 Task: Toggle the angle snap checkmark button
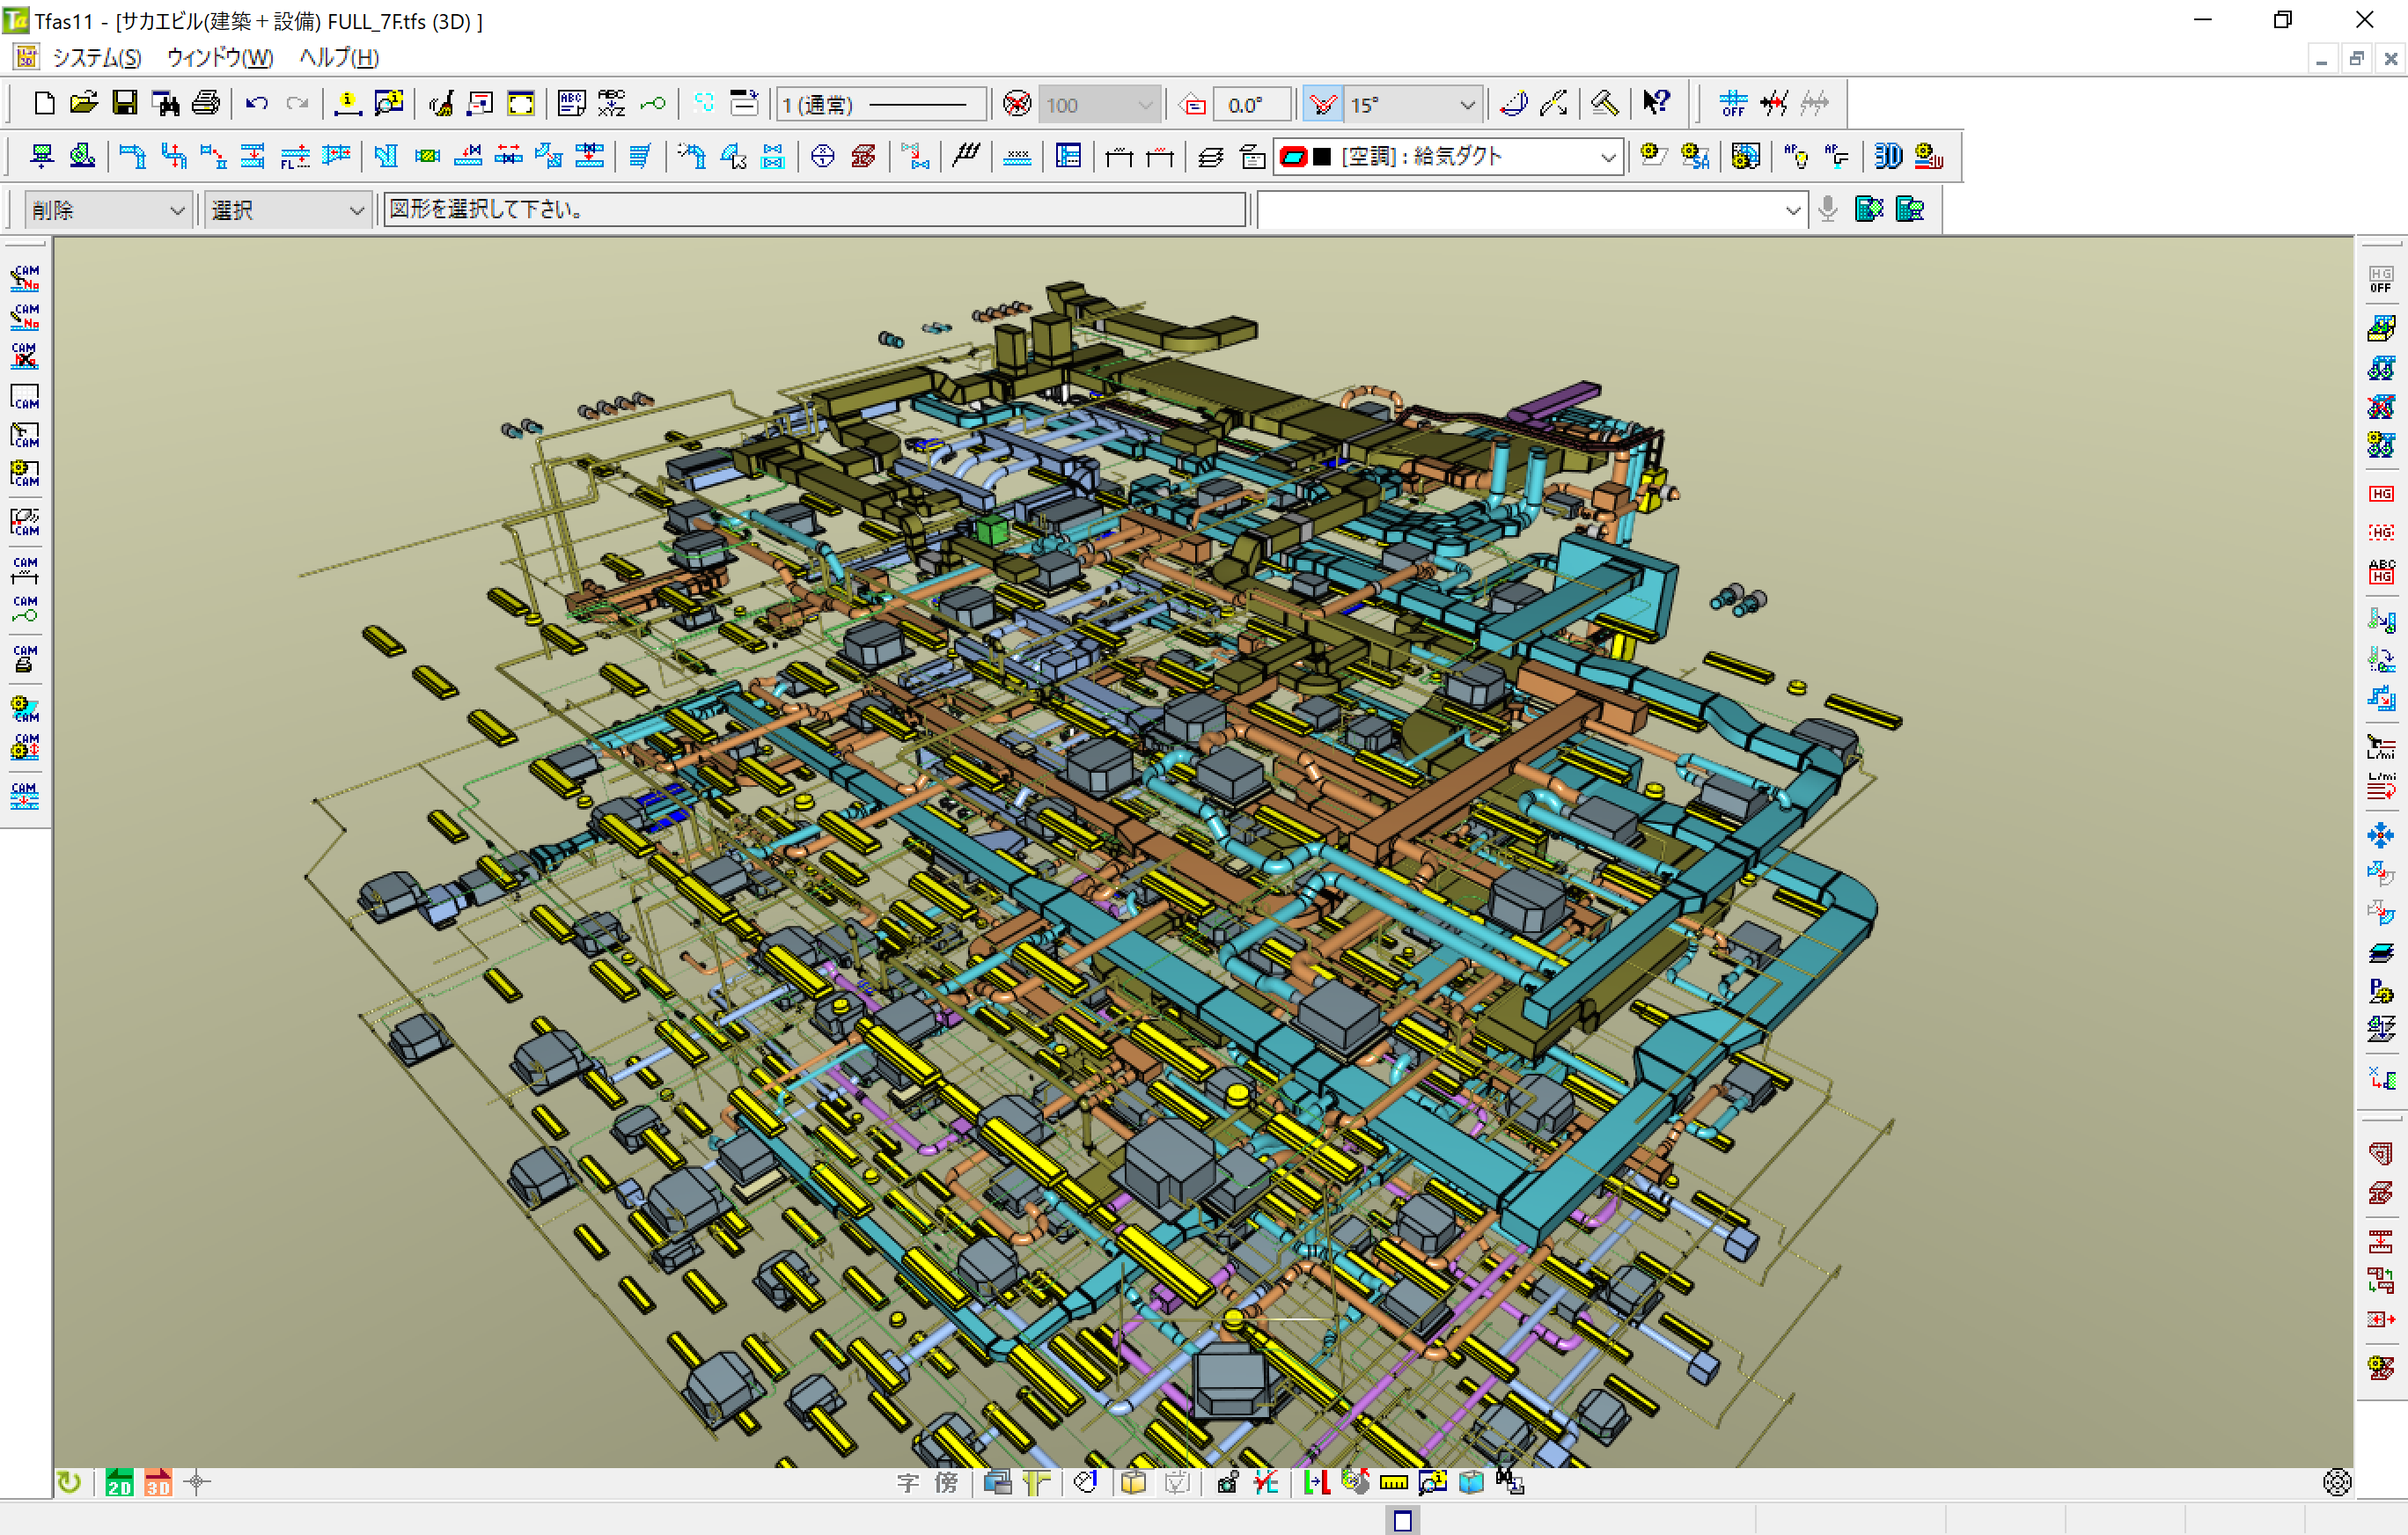click(1322, 104)
